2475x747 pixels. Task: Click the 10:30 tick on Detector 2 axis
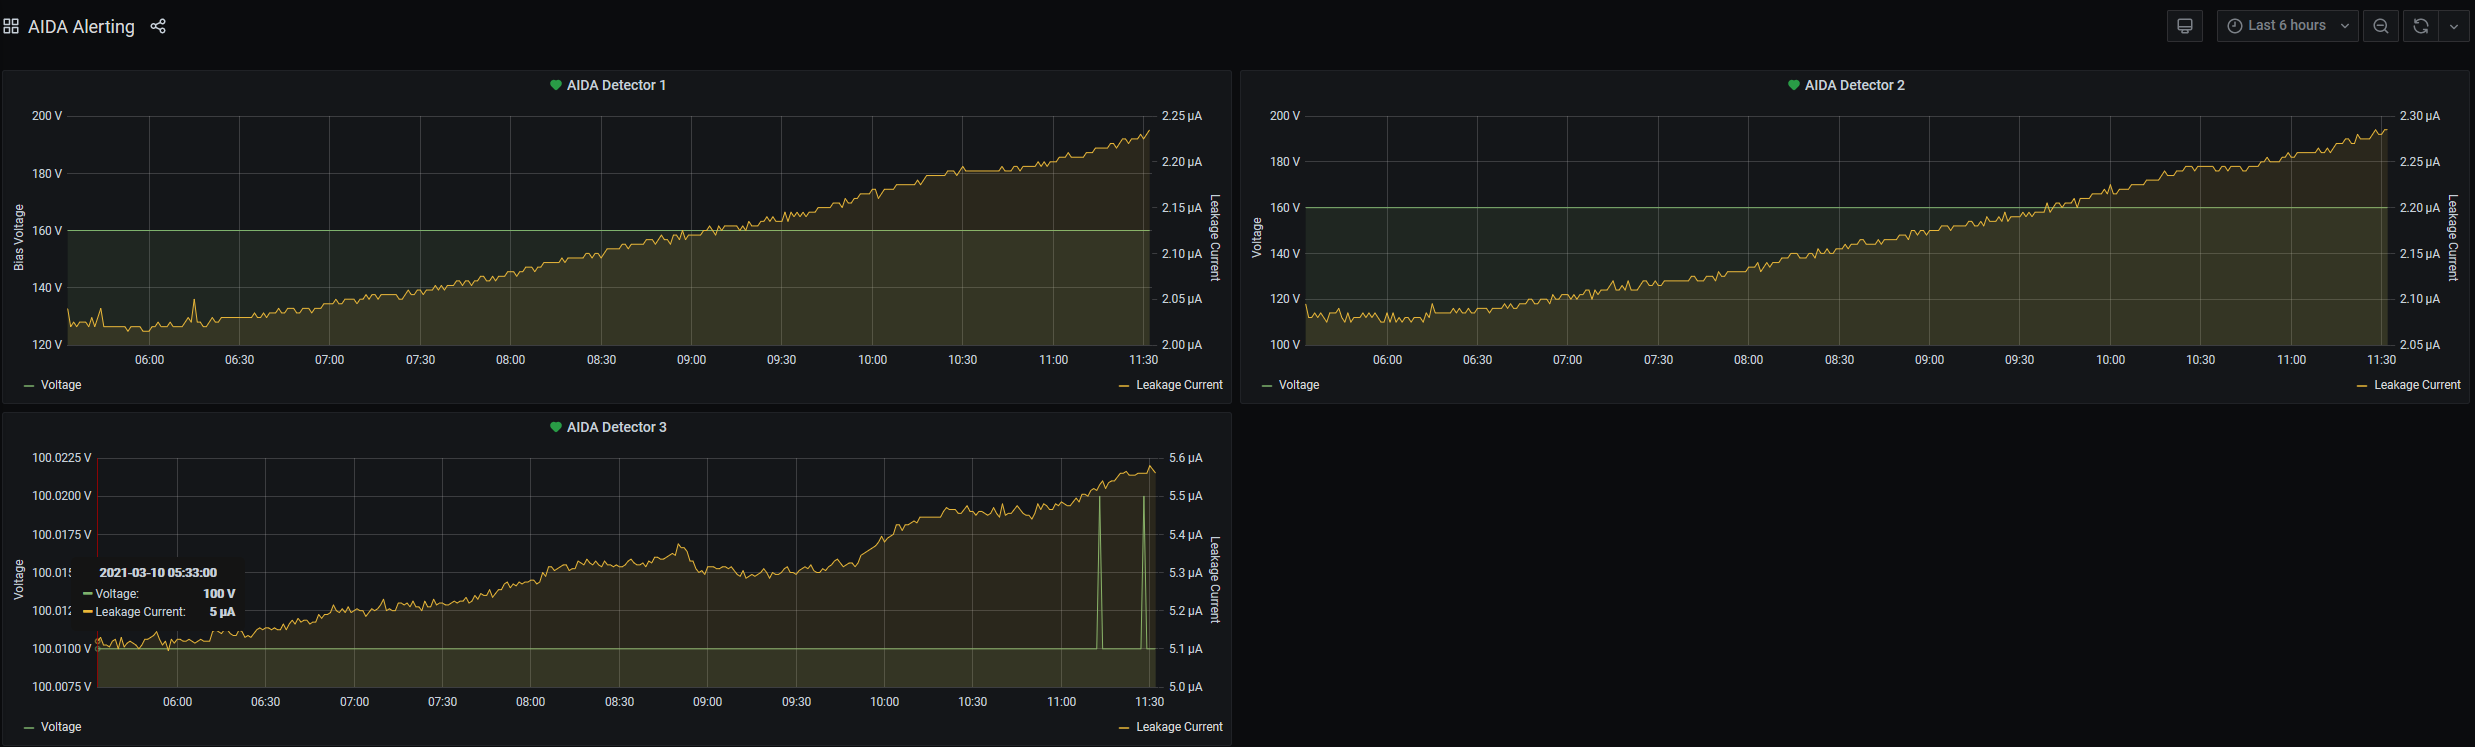[2200, 360]
